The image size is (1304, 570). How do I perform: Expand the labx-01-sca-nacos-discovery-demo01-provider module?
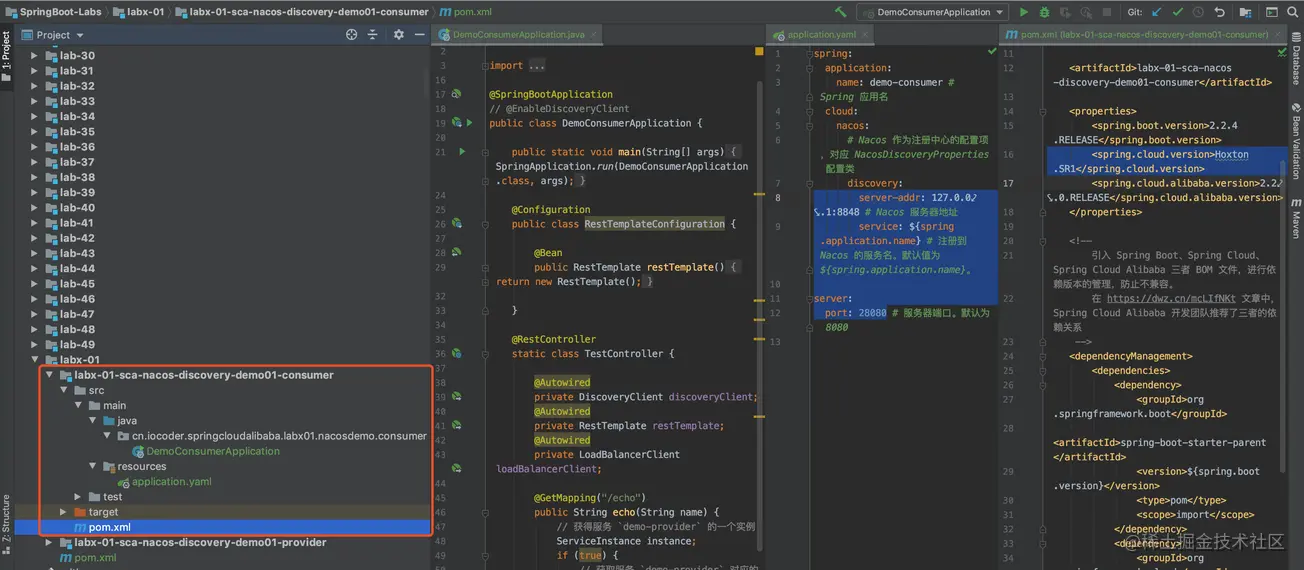(x=49, y=542)
